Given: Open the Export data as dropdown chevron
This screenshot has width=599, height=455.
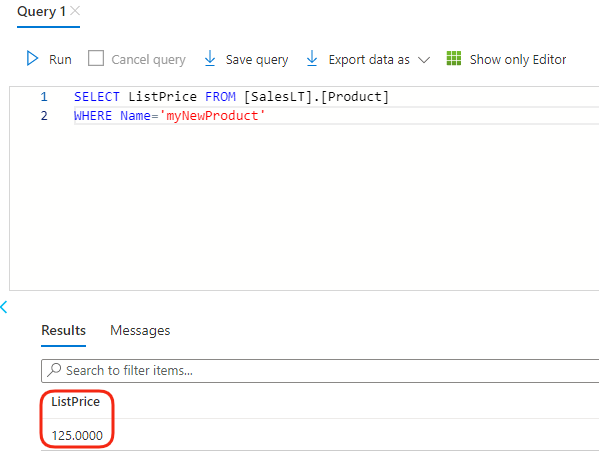Looking at the screenshot, I should point(424,60).
